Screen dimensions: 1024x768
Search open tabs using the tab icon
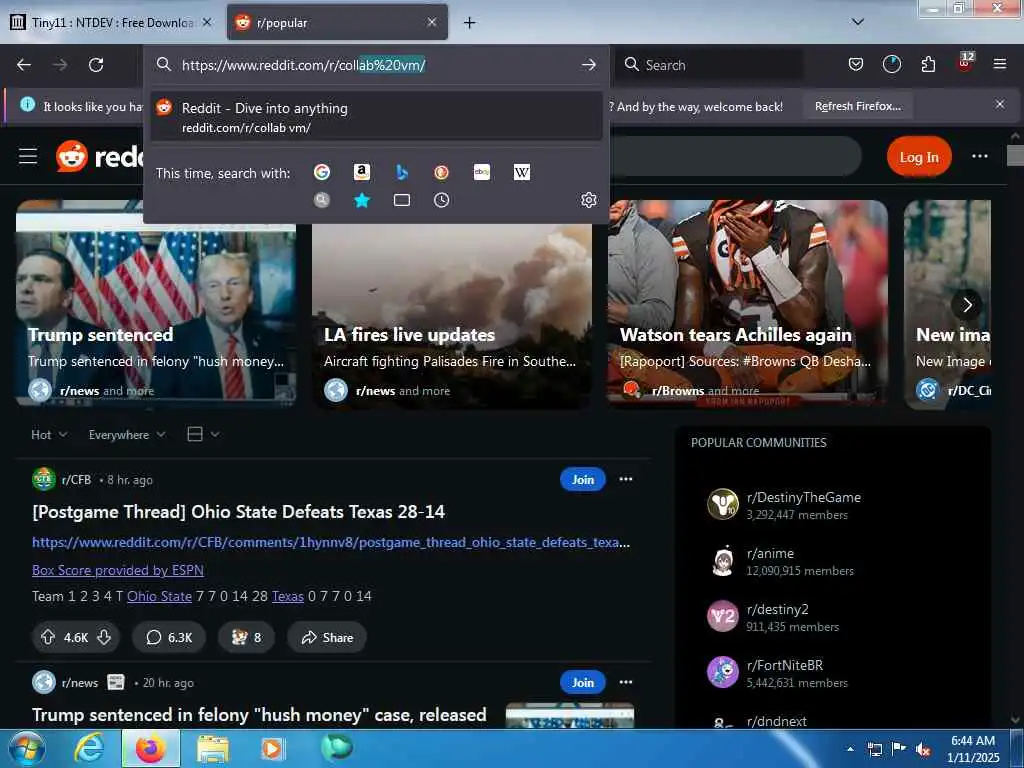pyautogui.click(x=402, y=200)
